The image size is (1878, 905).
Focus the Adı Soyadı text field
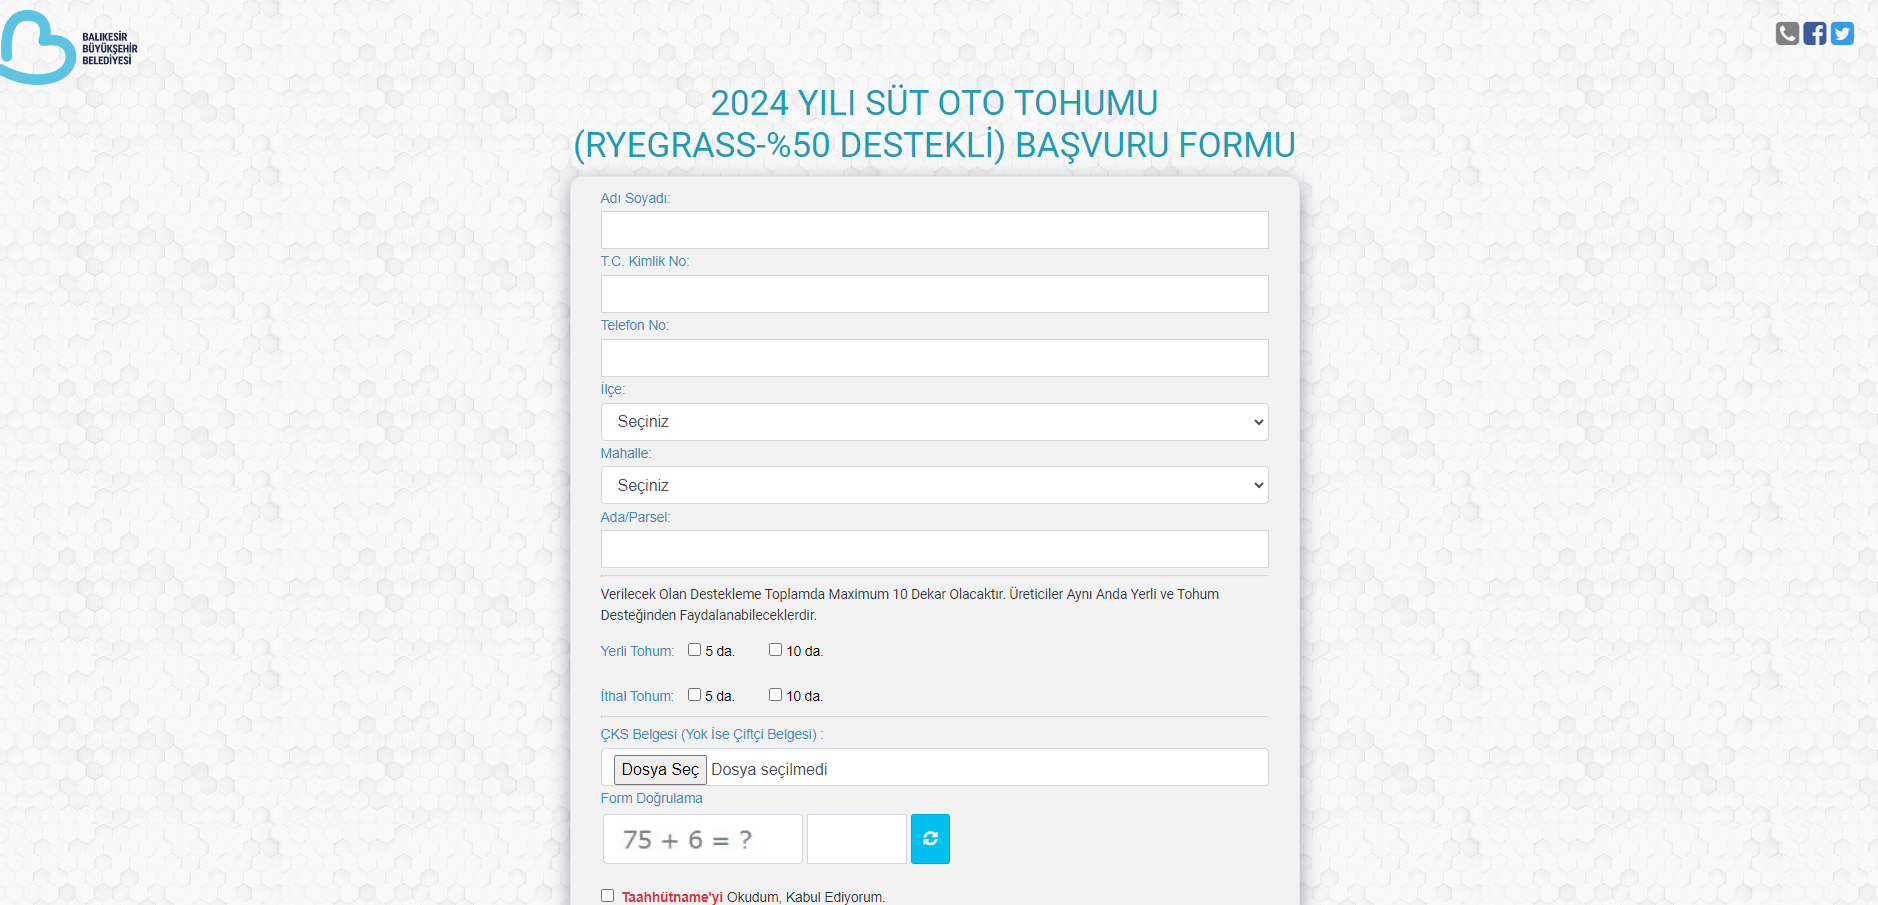tap(934, 230)
